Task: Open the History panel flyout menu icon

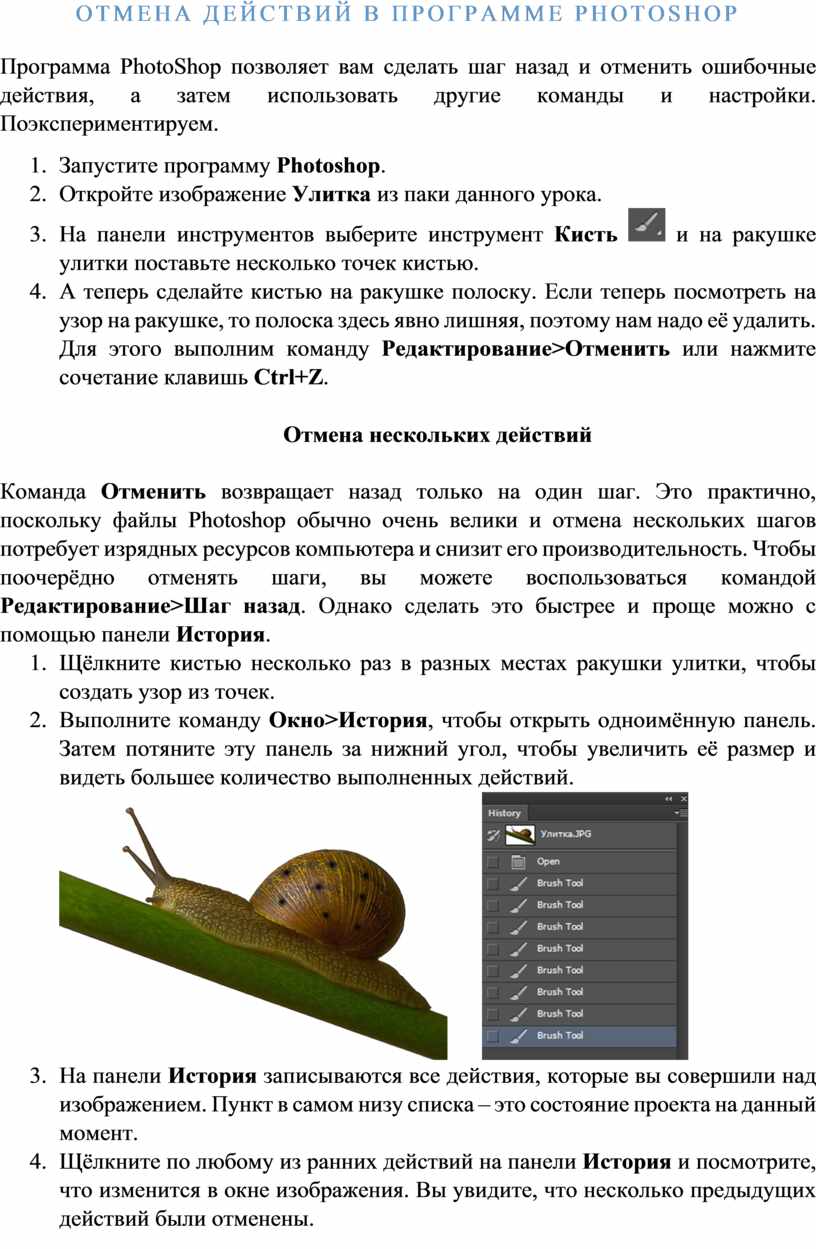Action: pos(681,813)
